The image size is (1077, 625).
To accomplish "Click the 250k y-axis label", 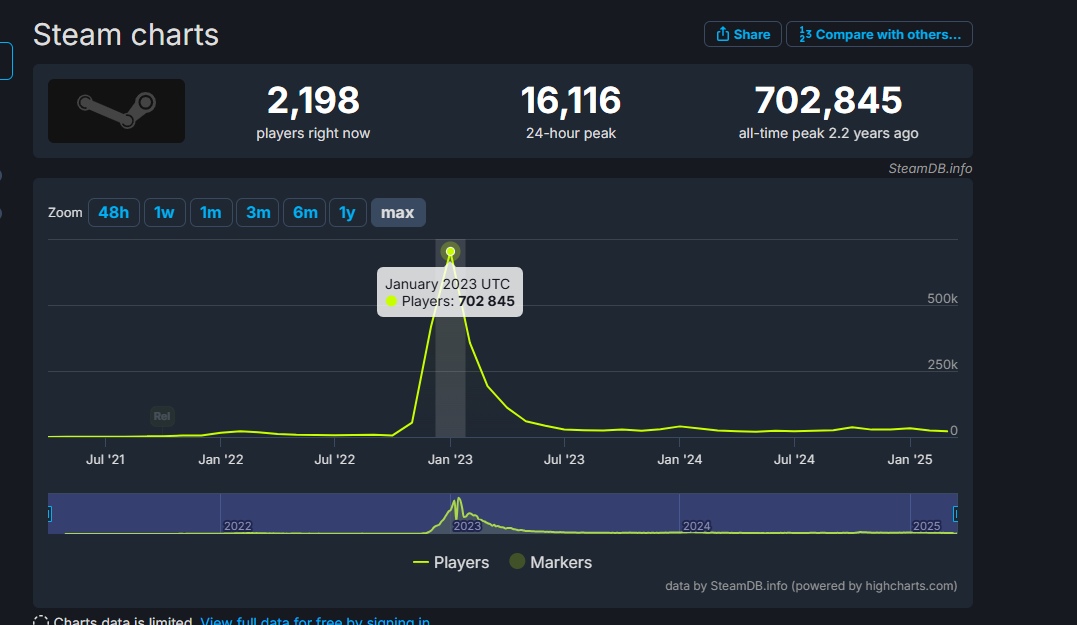I will tap(942, 364).
